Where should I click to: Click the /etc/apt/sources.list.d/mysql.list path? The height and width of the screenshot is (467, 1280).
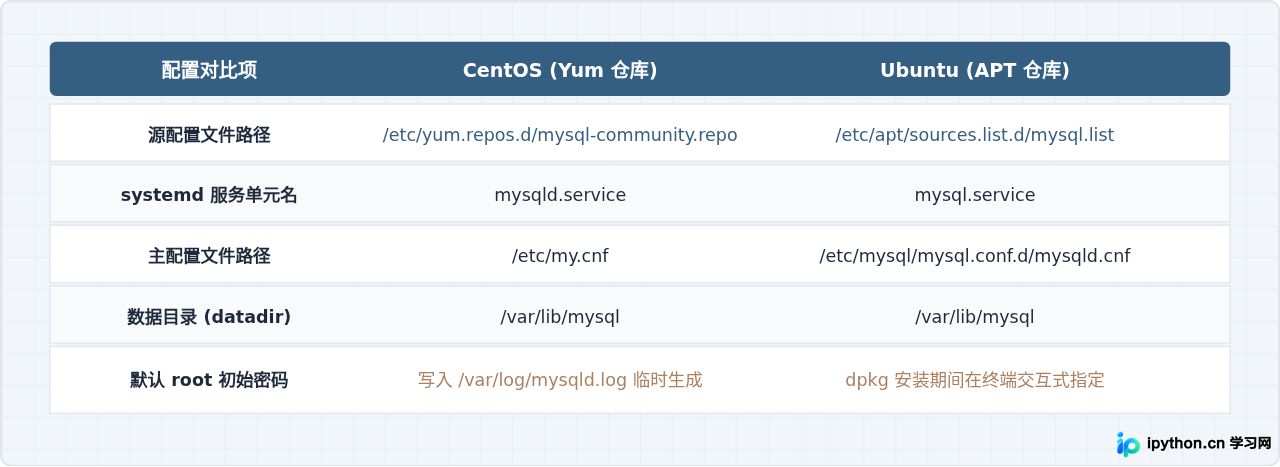(x=975, y=135)
